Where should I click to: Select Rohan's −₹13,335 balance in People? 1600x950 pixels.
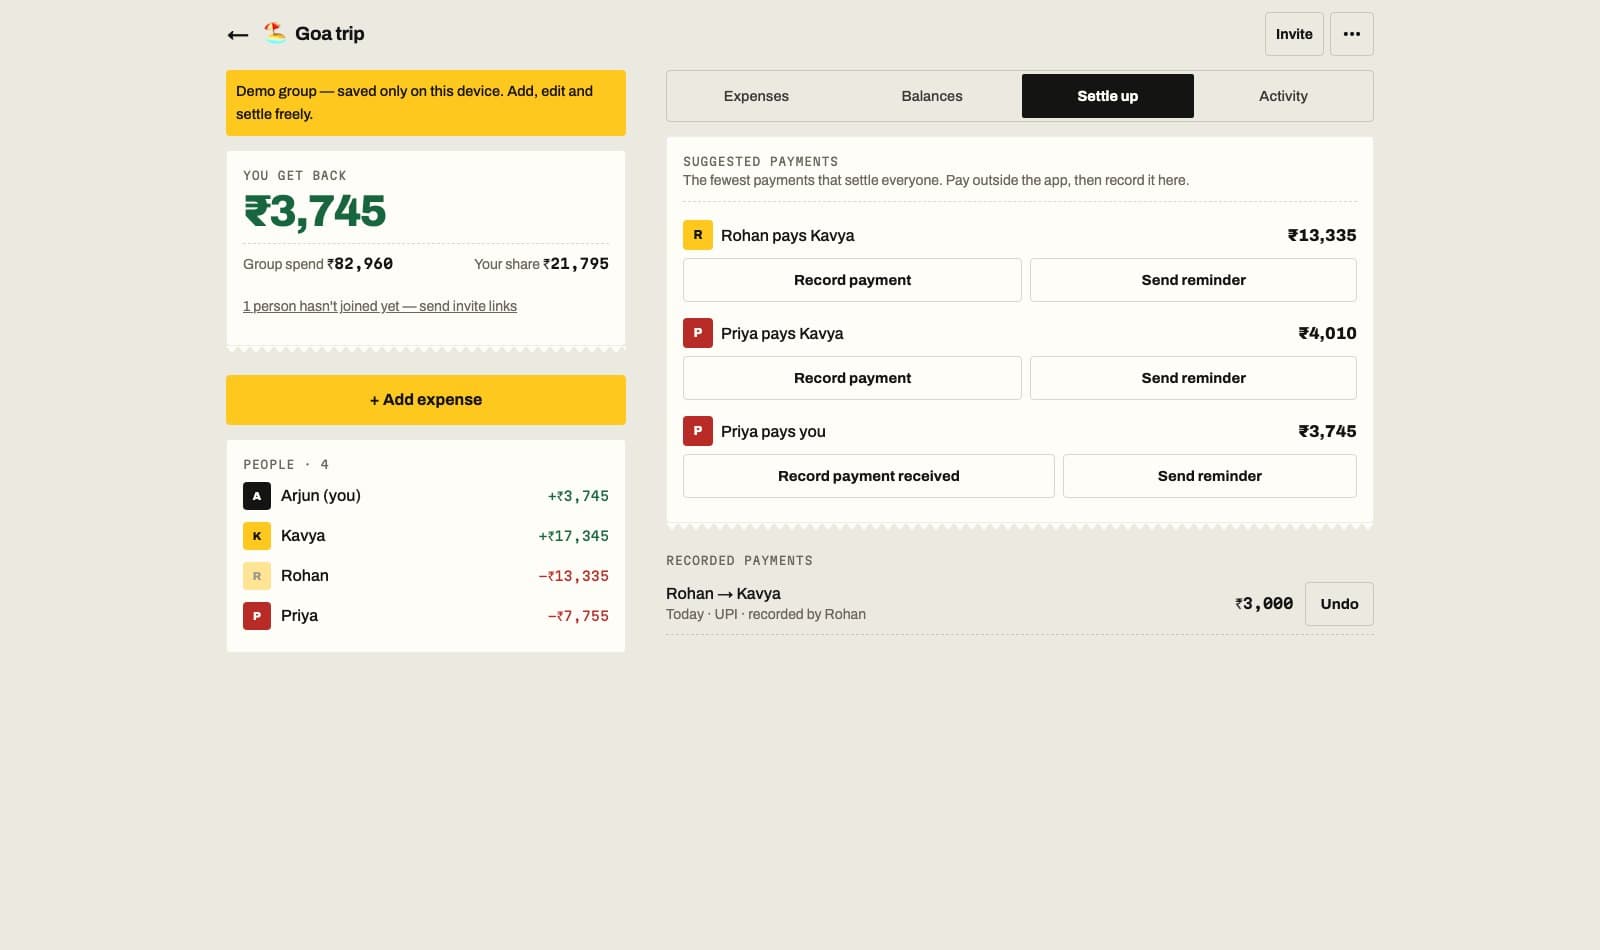(574, 576)
